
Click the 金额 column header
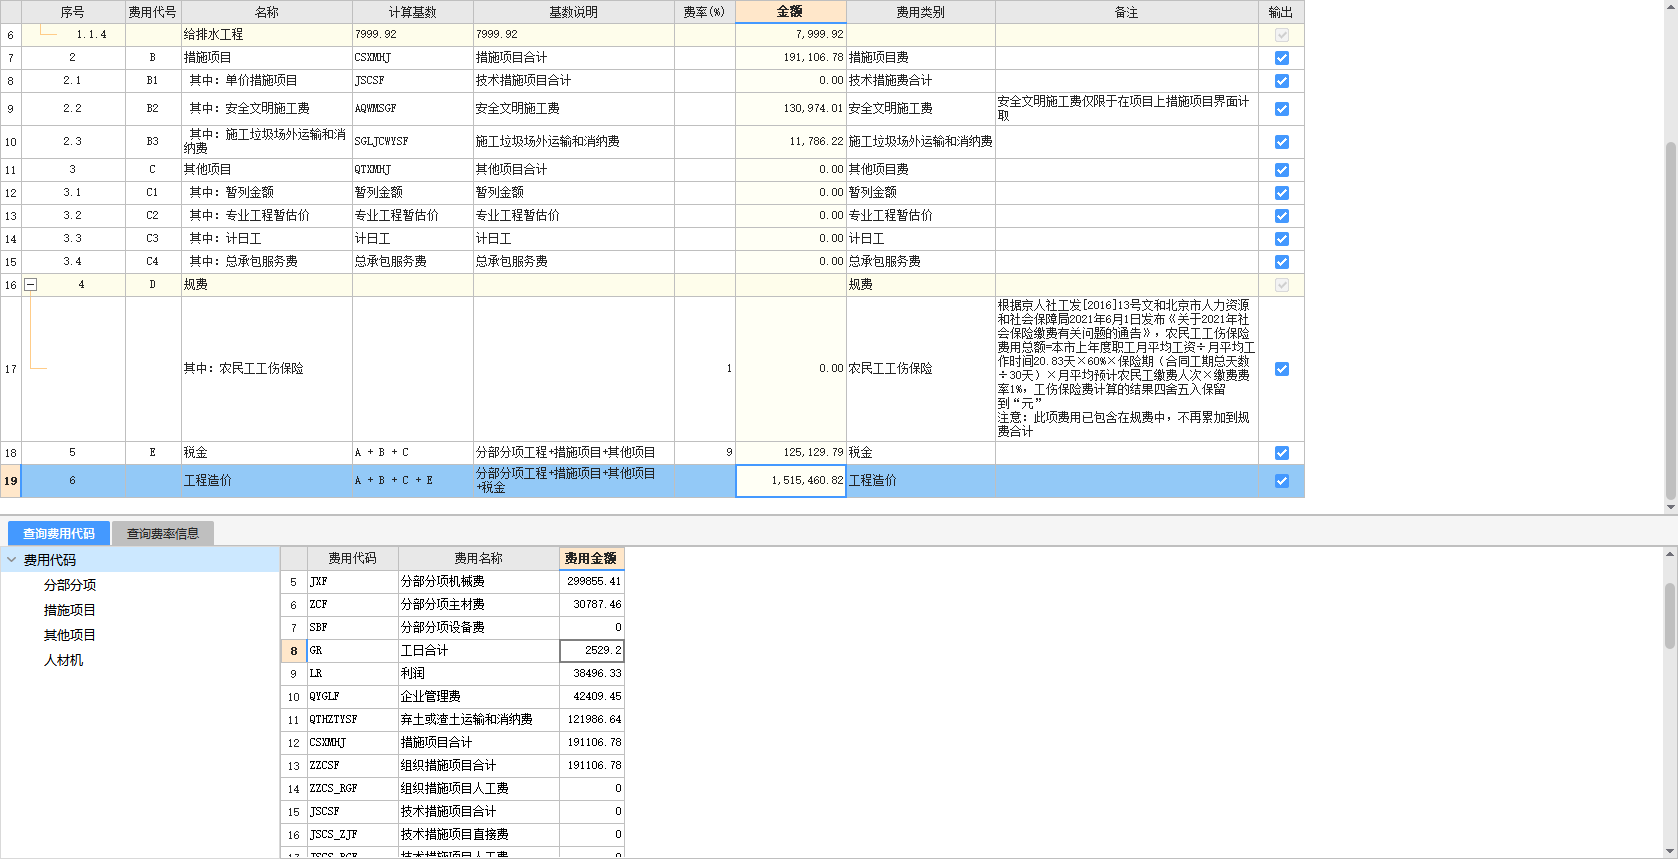pos(790,12)
